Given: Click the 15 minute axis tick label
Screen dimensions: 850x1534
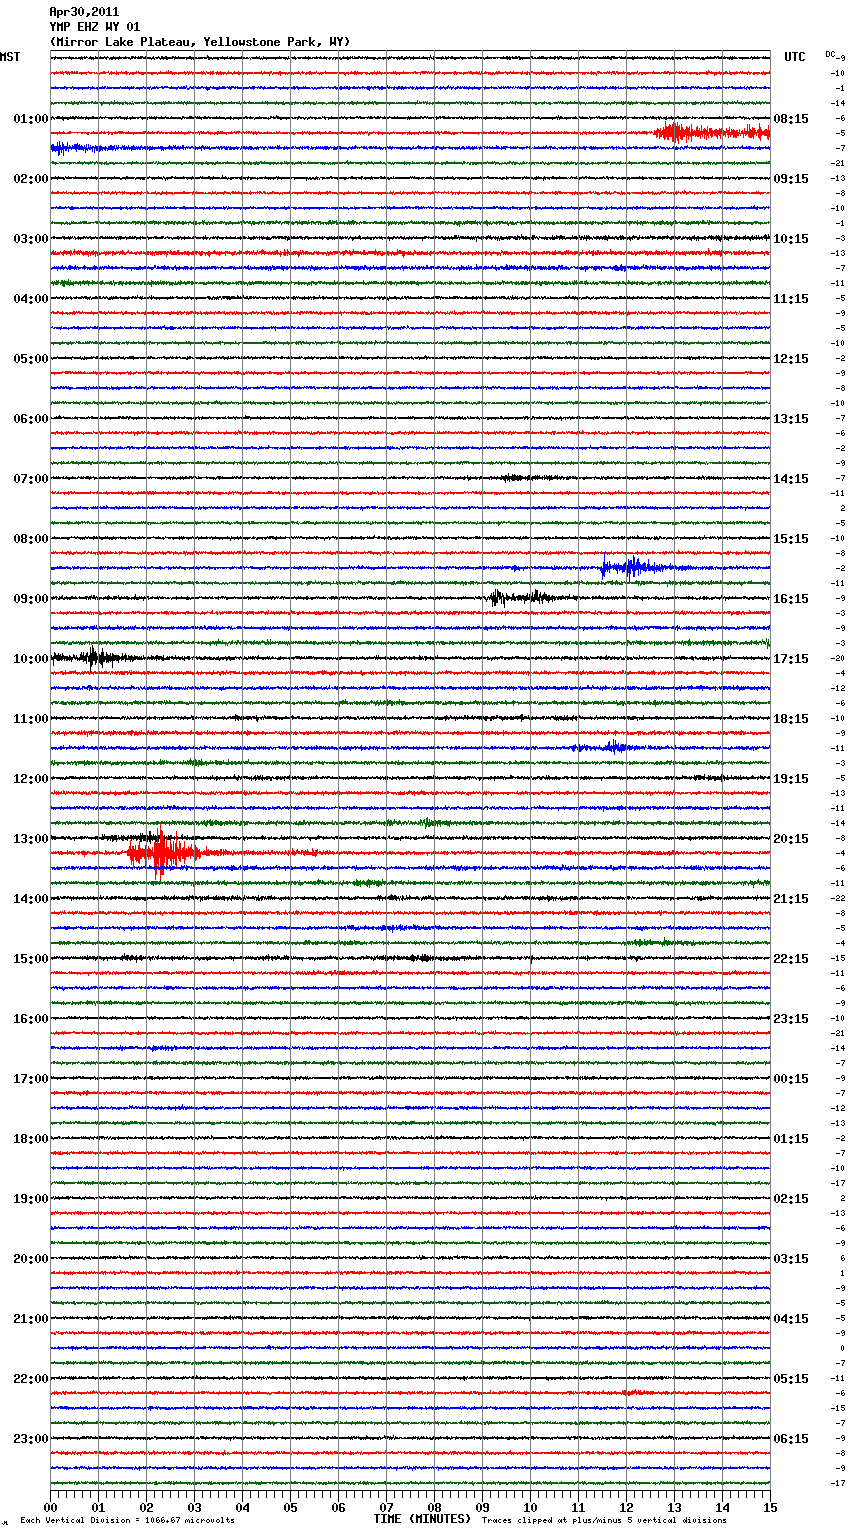Looking at the screenshot, I should coord(769,1507).
